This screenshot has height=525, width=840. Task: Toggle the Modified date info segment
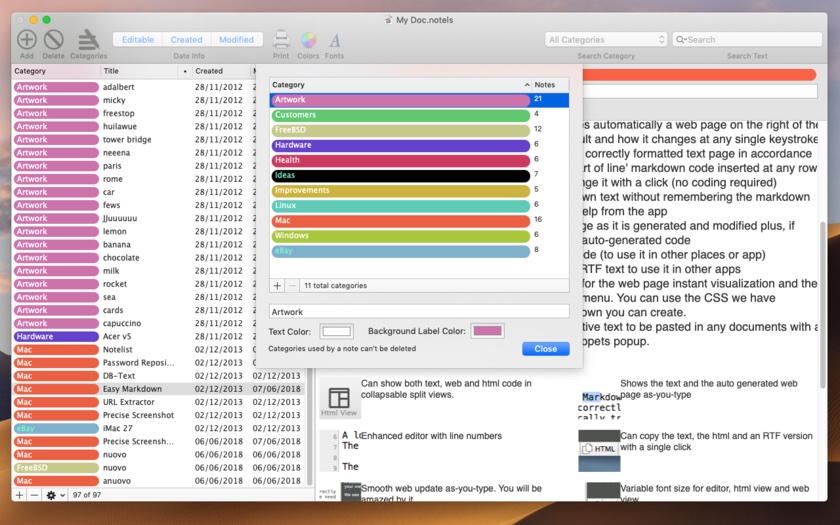pyautogui.click(x=236, y=40)
